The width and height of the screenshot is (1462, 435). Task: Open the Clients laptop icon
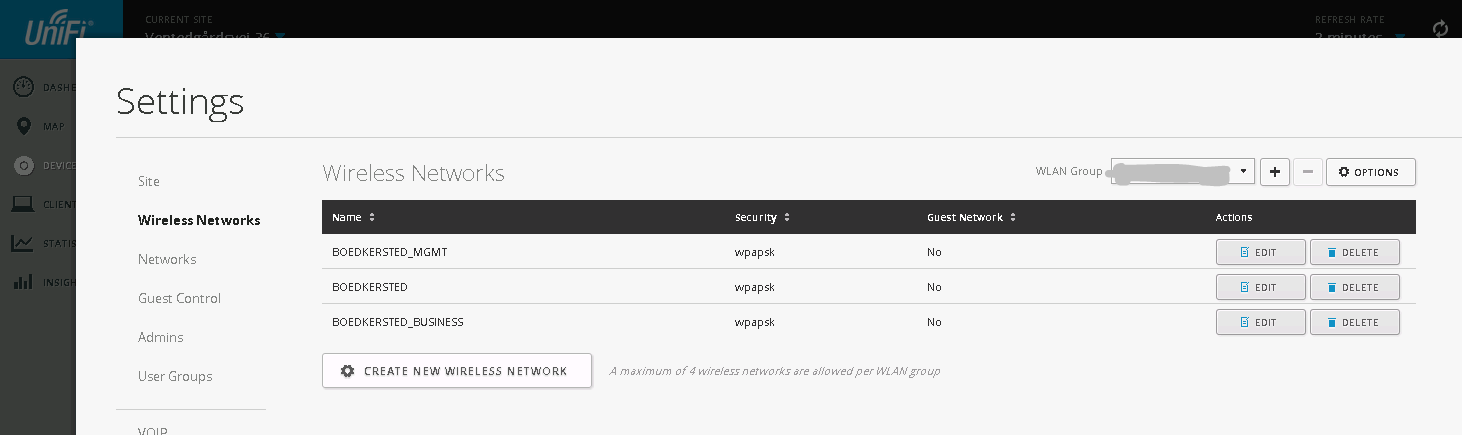tap(24, 204)
